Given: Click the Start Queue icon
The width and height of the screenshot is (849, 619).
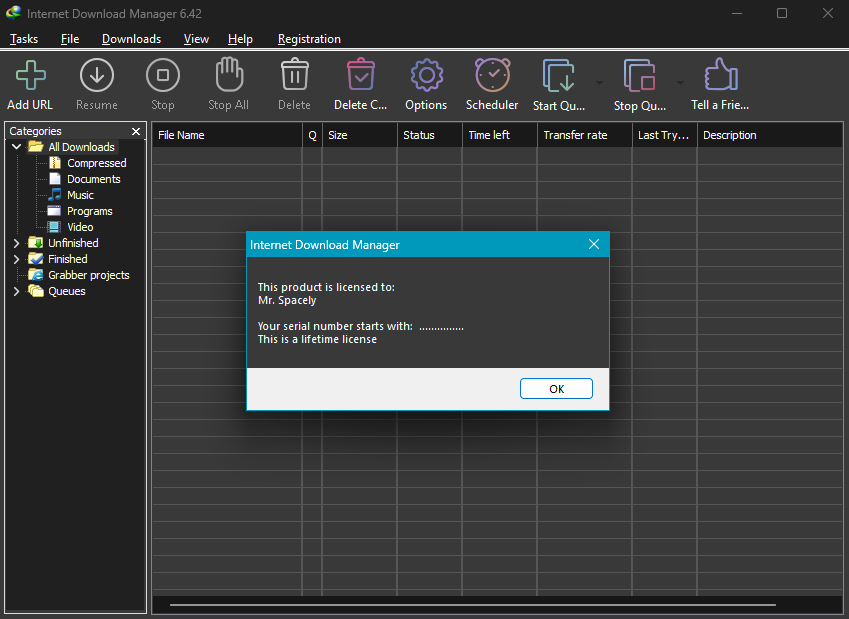Looking at the screenshot, I should point(558,75).
